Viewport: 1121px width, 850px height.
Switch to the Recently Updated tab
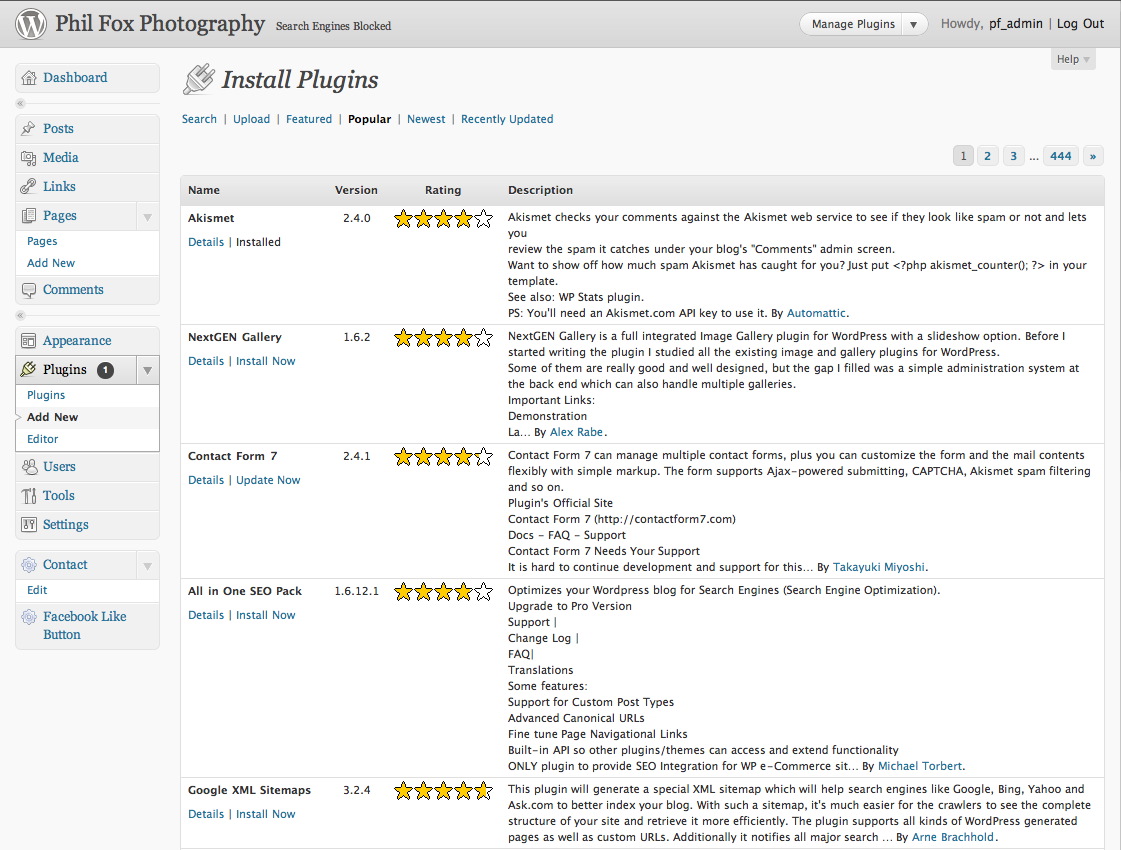pyautogui.click(x=507, y=119)
